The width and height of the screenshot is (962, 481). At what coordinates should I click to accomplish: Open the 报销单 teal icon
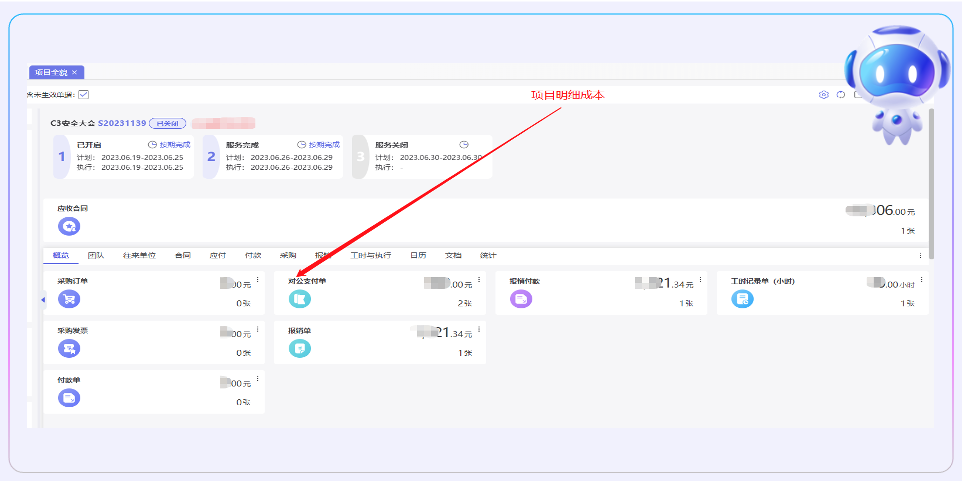click(x=300, y=348)
